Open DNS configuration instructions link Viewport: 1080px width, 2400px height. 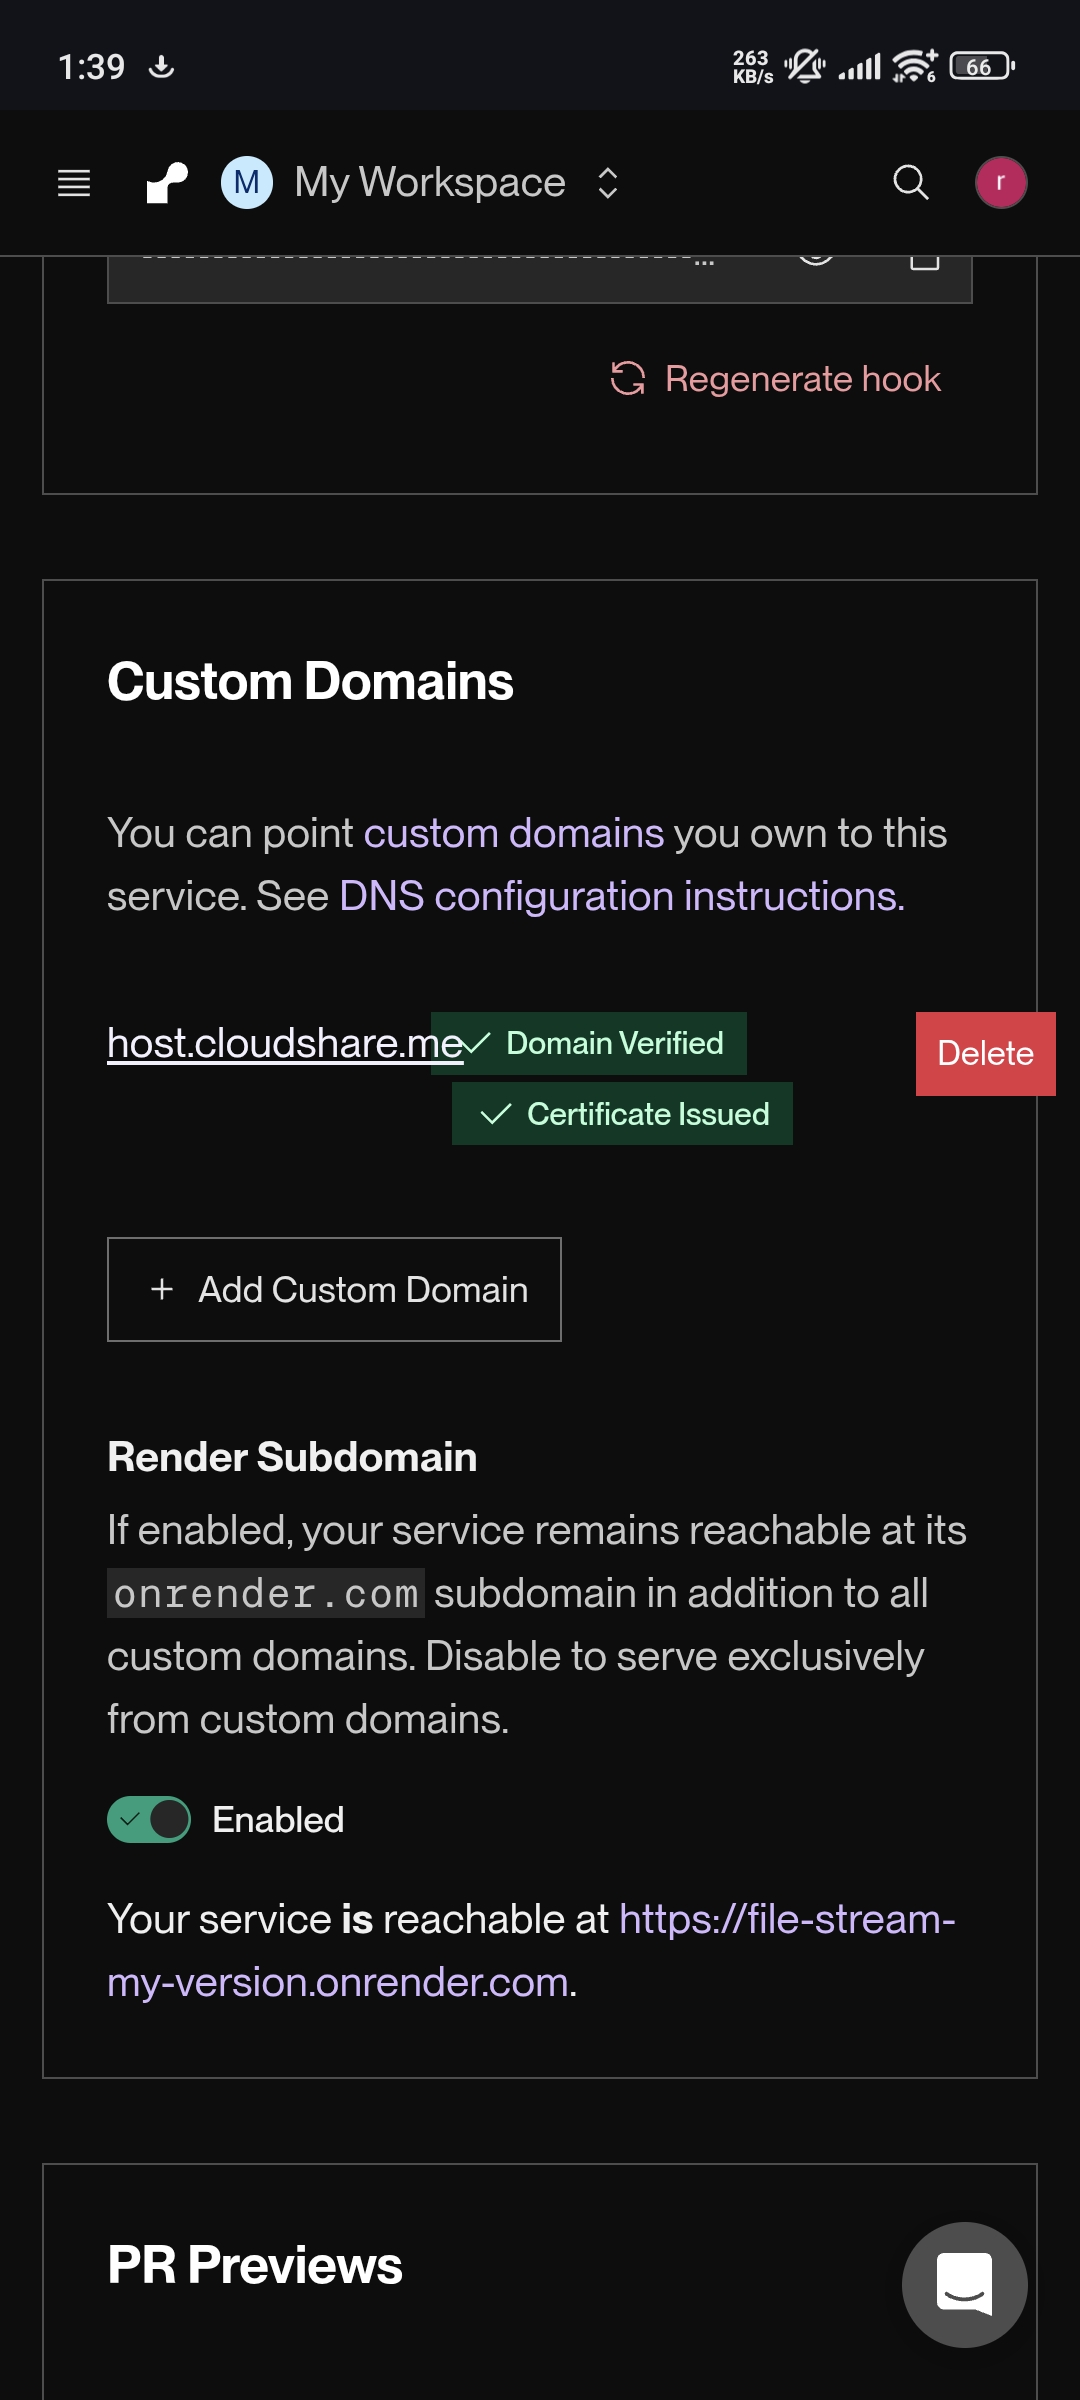621,896
